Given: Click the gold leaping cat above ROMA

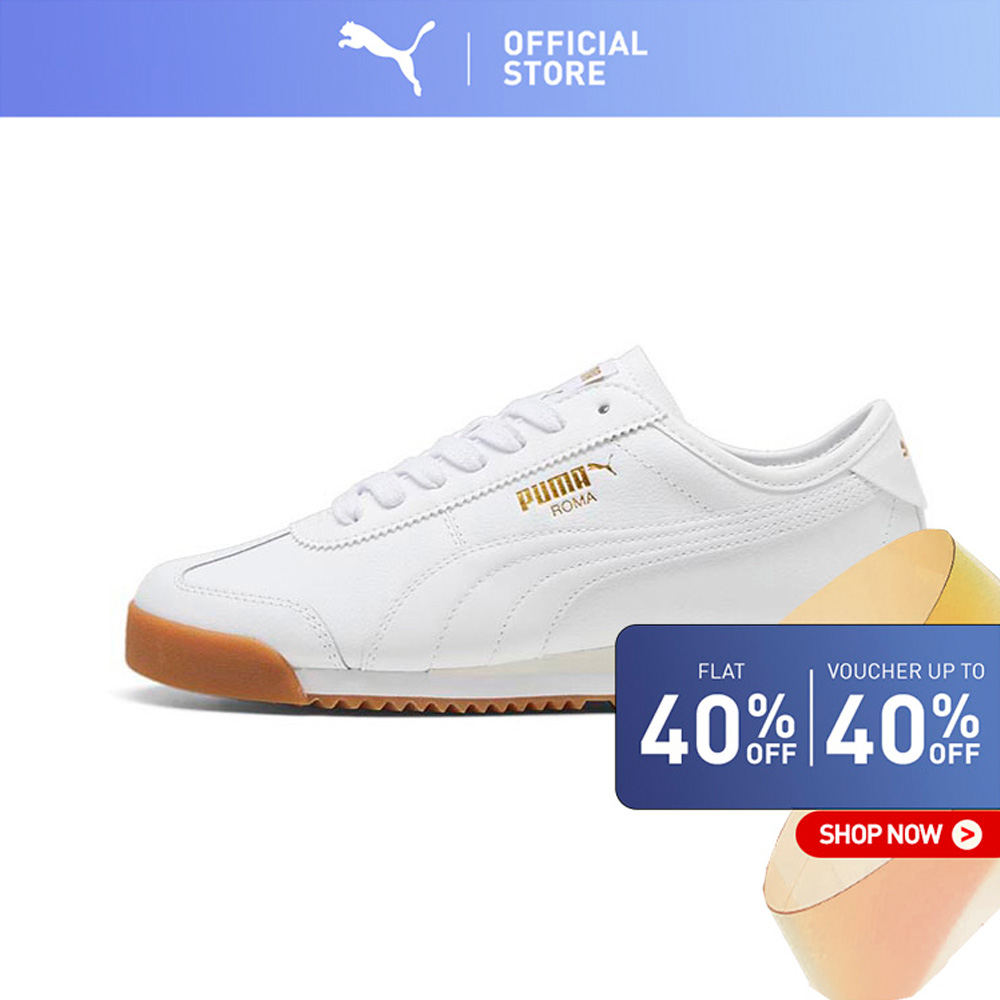Looking at the screenshot, I should click(602, 465).
